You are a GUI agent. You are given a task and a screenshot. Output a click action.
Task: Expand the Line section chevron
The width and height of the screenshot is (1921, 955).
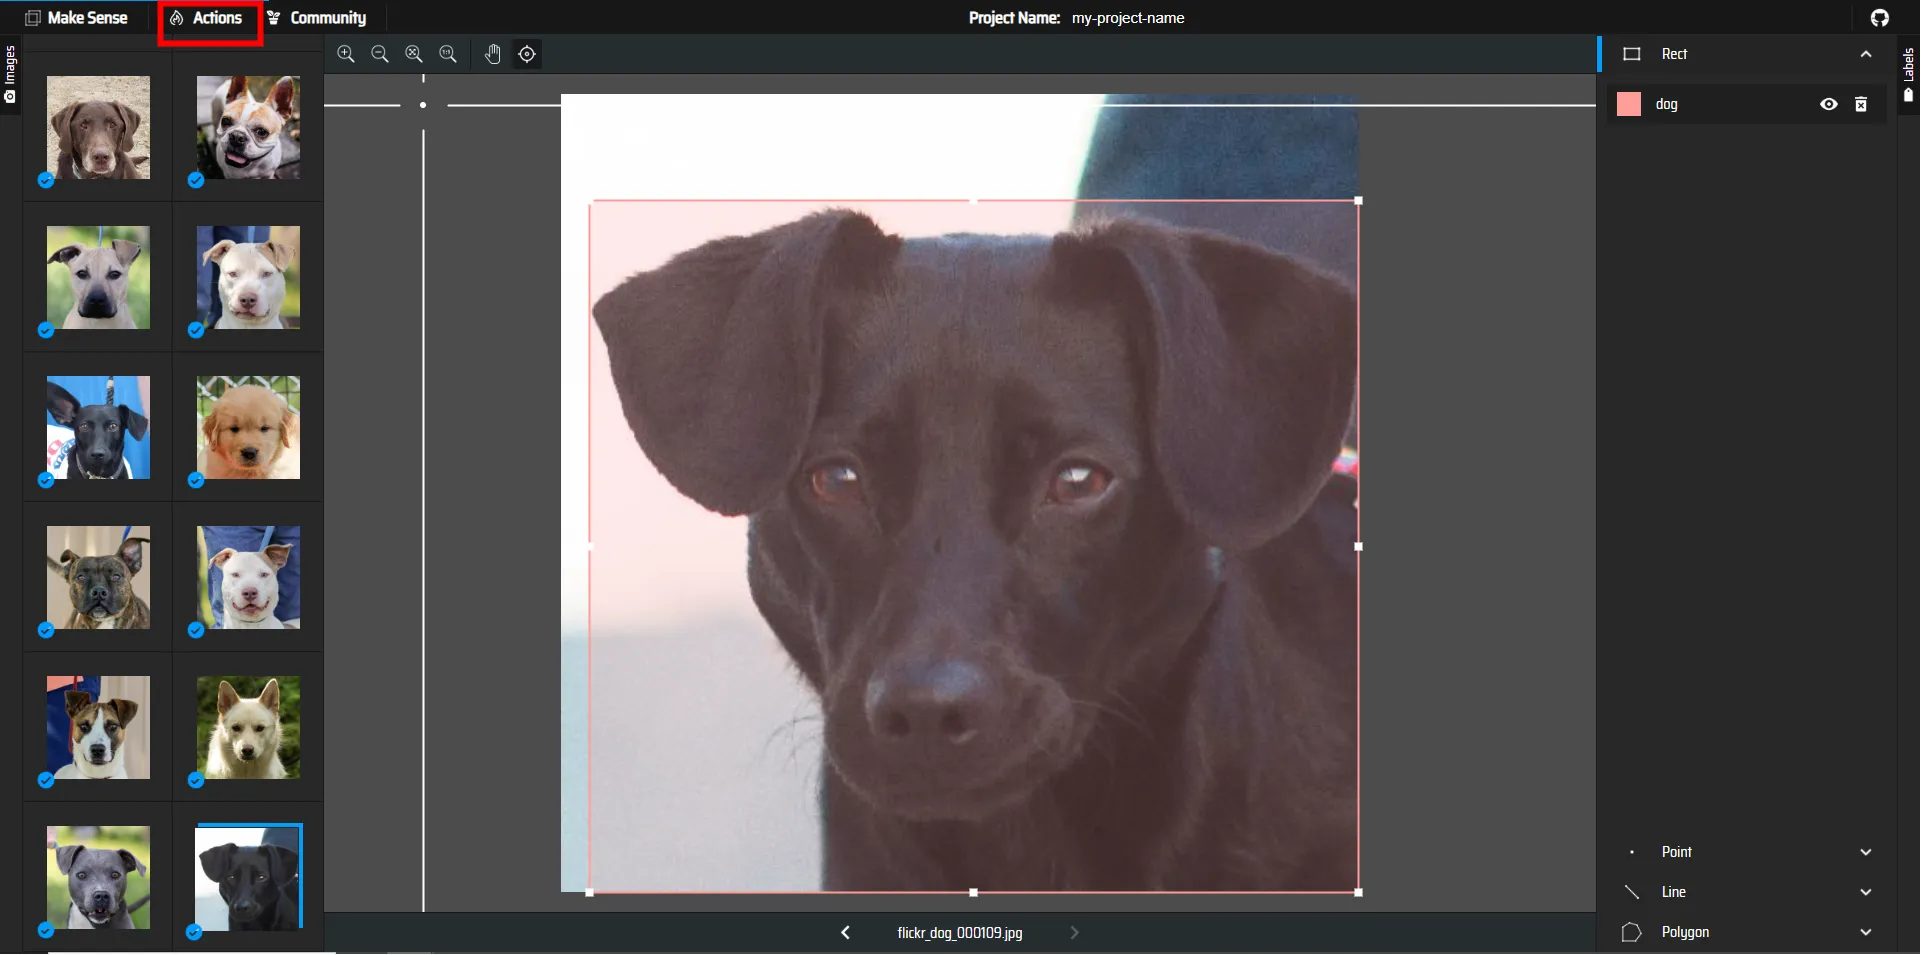coord(1866,892)
